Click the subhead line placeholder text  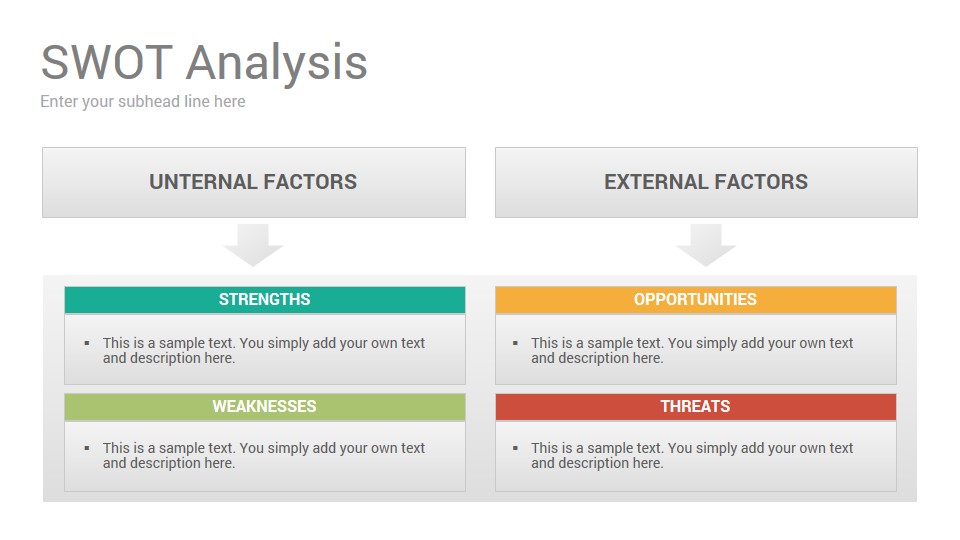pyautogui.click(x=143, y=102)
